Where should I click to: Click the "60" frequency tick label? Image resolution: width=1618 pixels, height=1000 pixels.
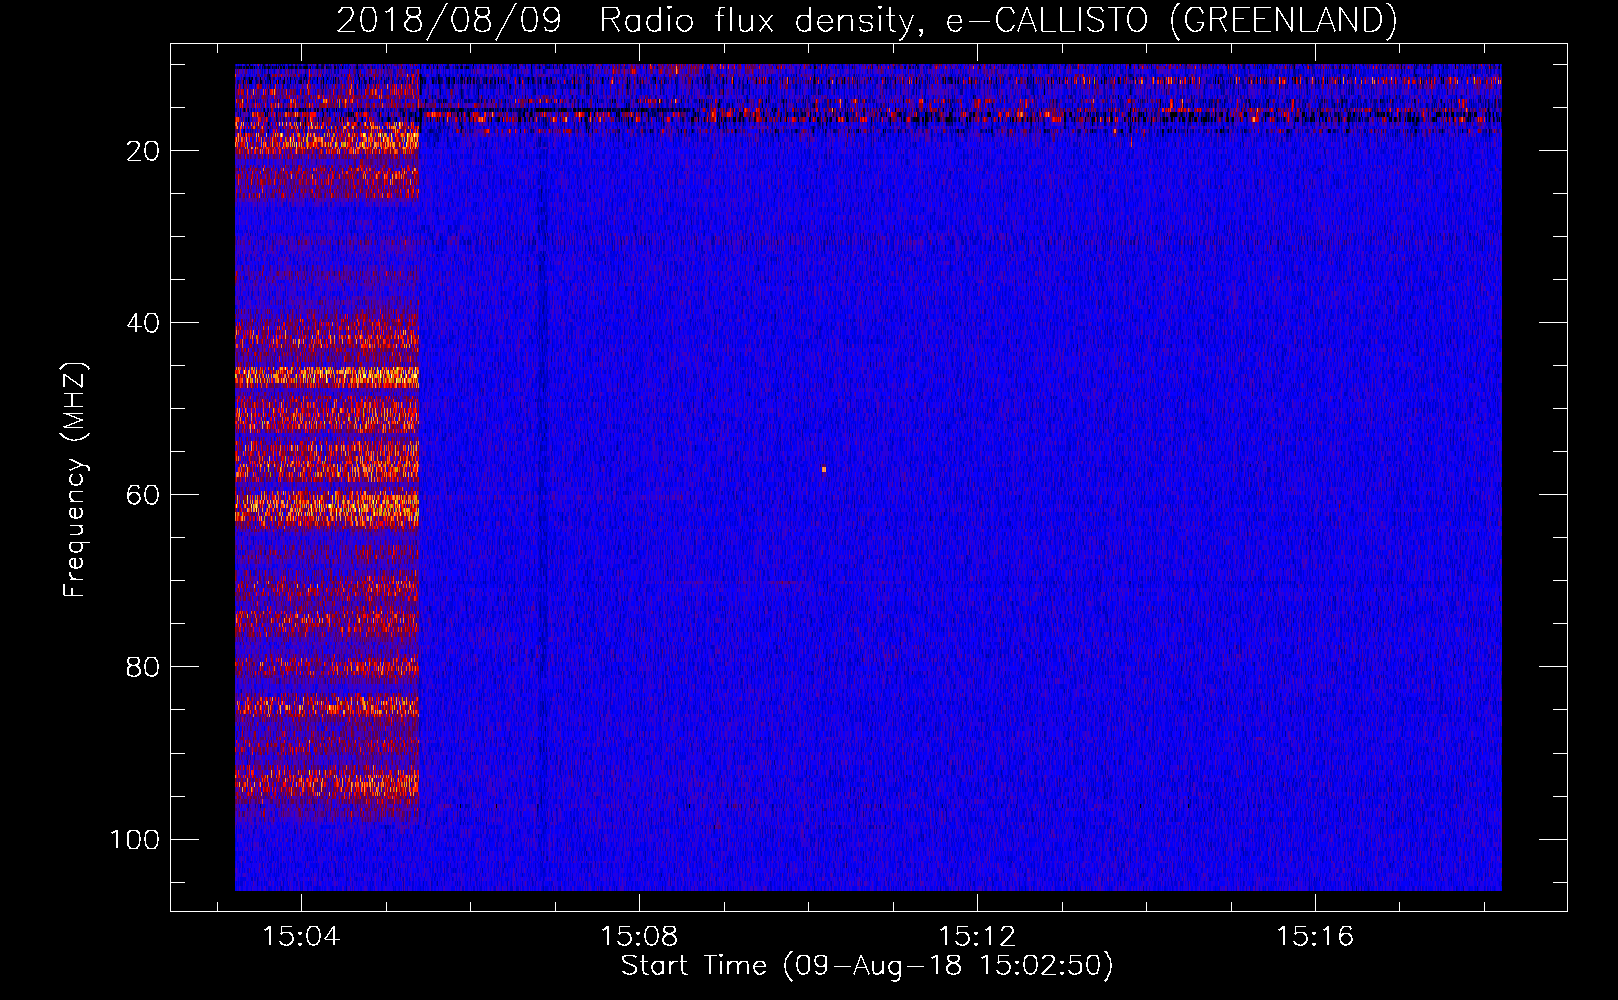pyautogui.click(x=143, y=495)
